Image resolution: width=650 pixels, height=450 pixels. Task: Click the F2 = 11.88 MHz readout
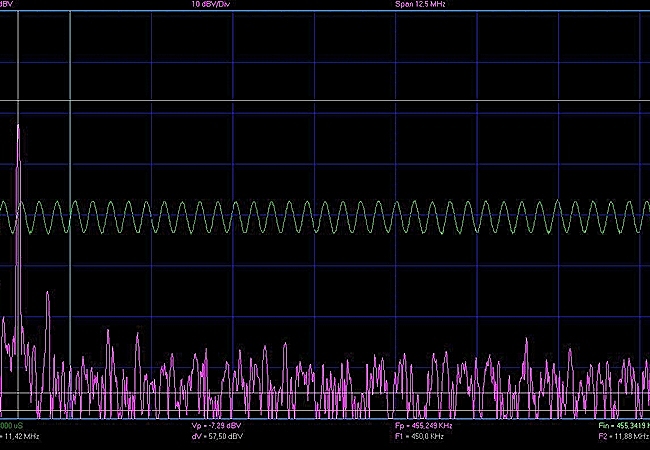622,437
